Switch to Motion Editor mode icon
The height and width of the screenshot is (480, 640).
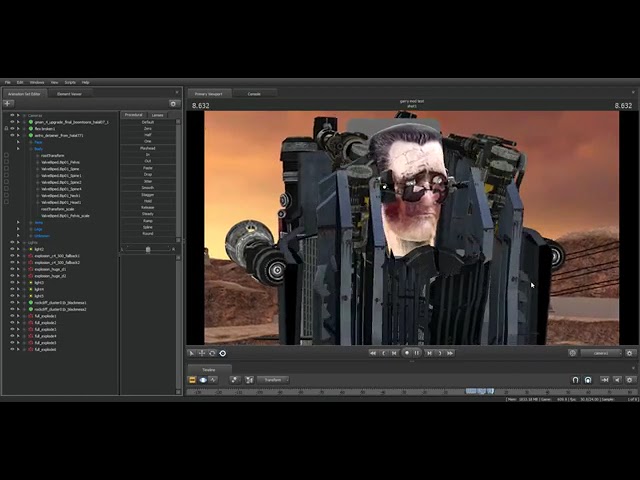[x=203, y=380]
